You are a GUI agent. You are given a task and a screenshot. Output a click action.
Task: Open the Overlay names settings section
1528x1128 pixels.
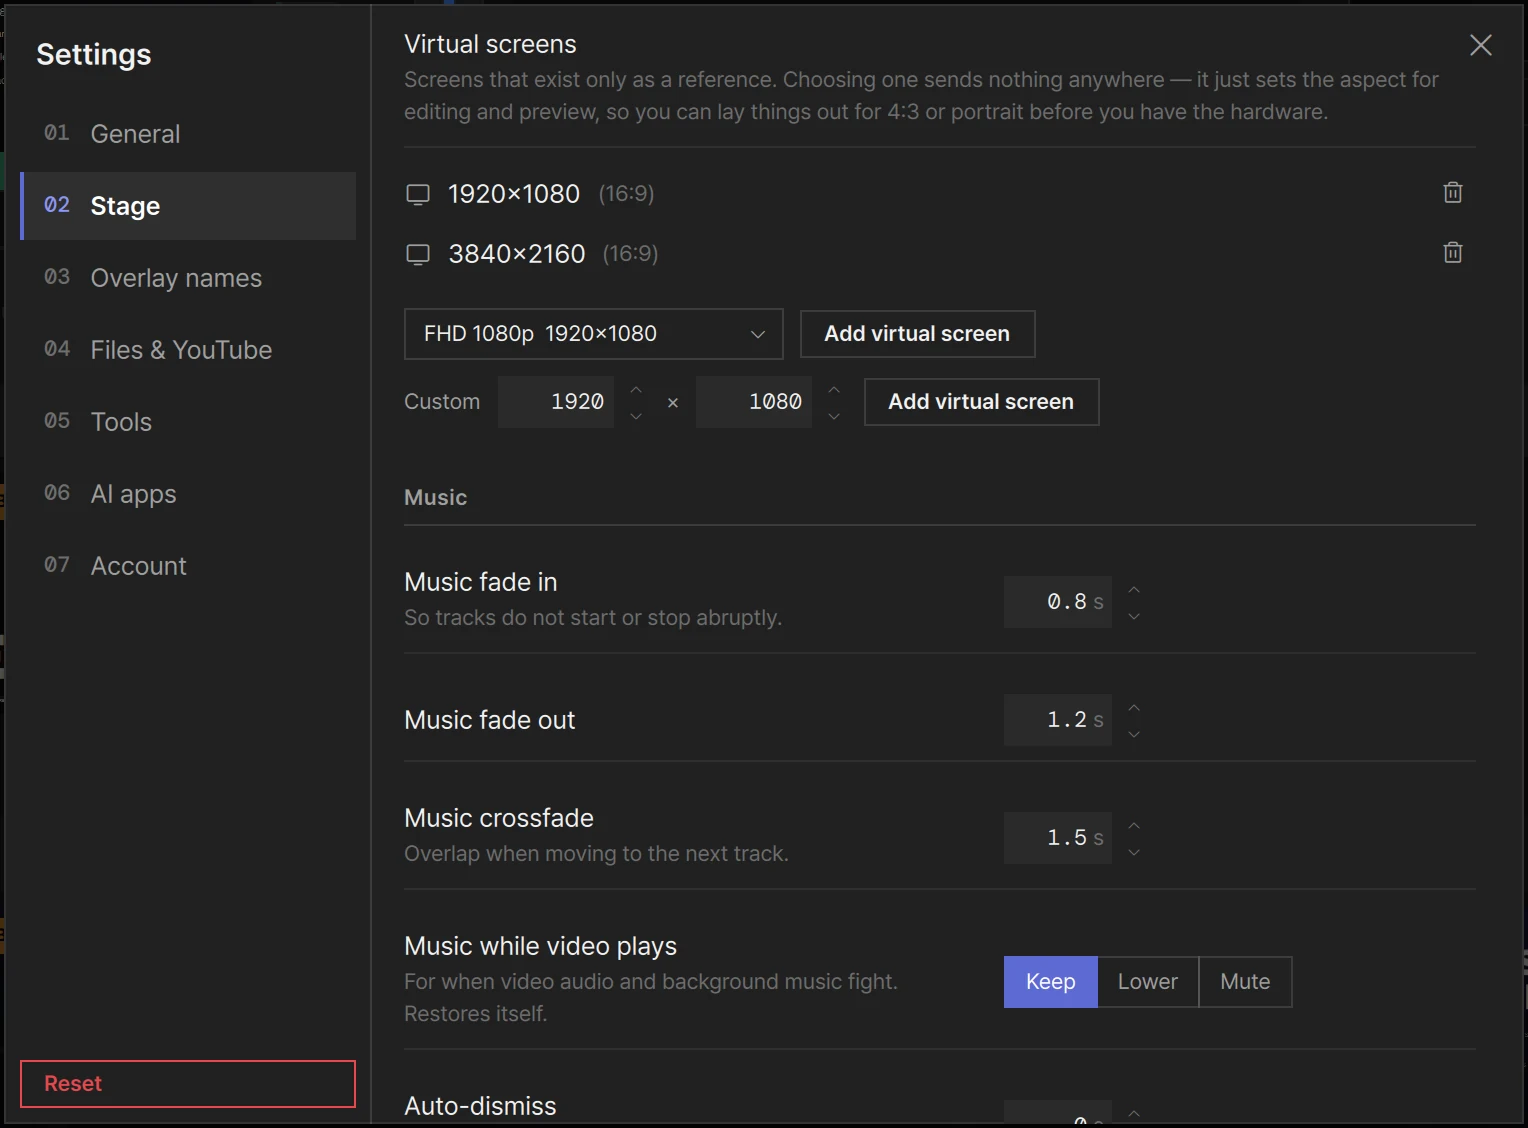point(188,278)
